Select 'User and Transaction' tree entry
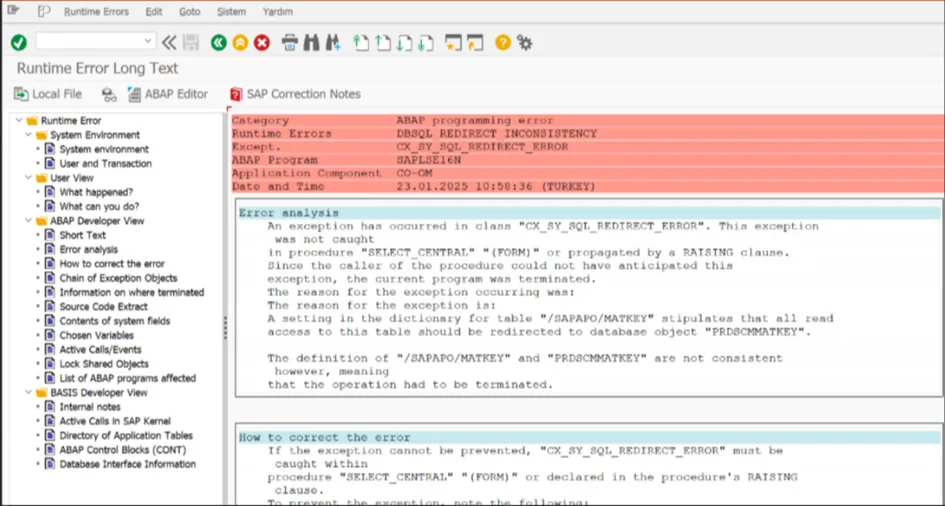Screen dimensions: 945x506 click(x=105, y=164)
